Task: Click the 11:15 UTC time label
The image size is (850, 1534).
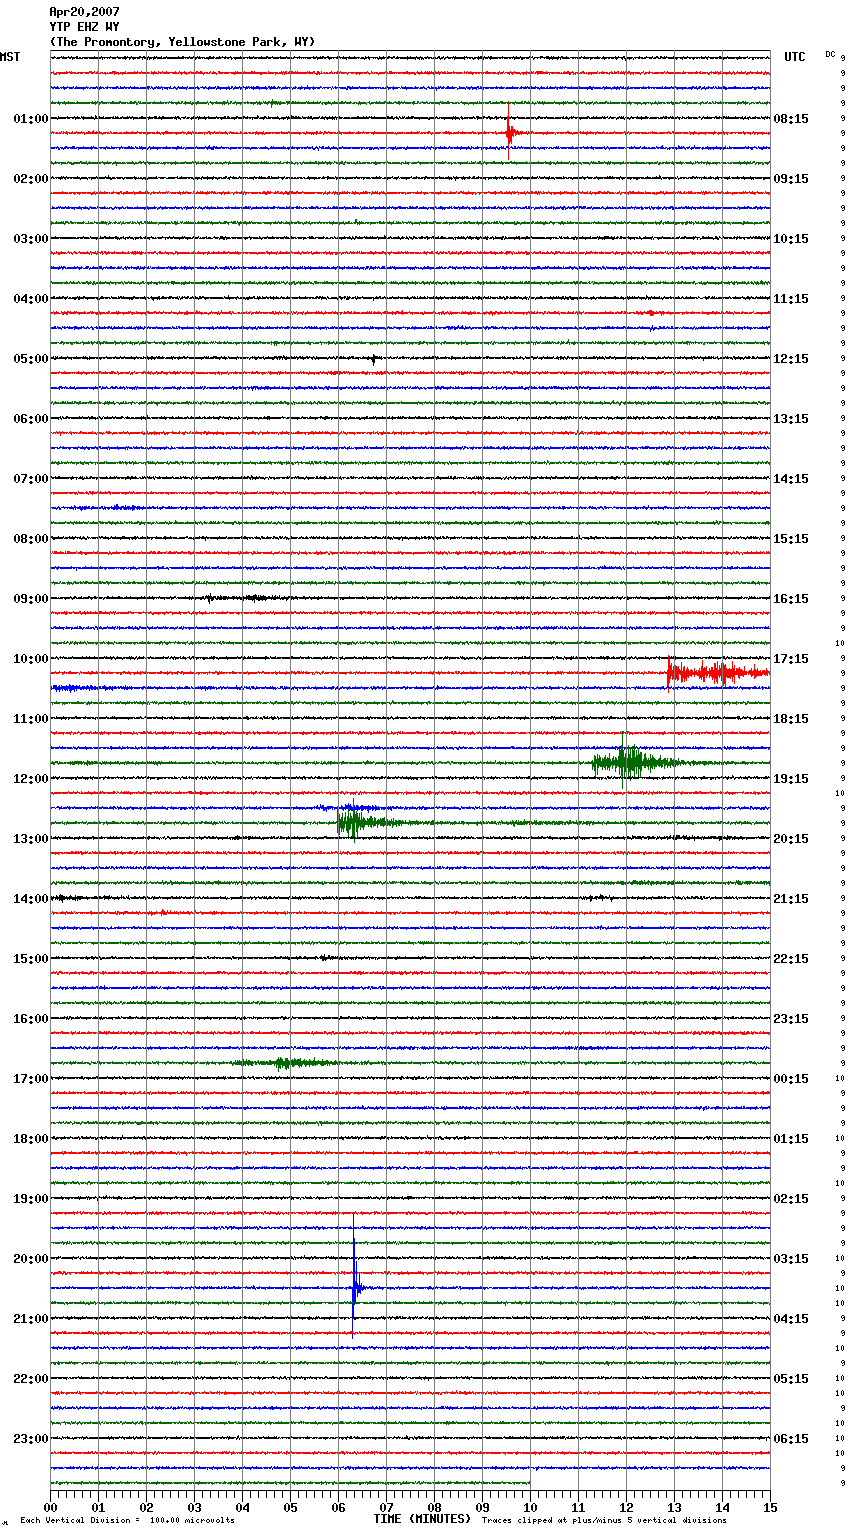Action: point(791,299)
